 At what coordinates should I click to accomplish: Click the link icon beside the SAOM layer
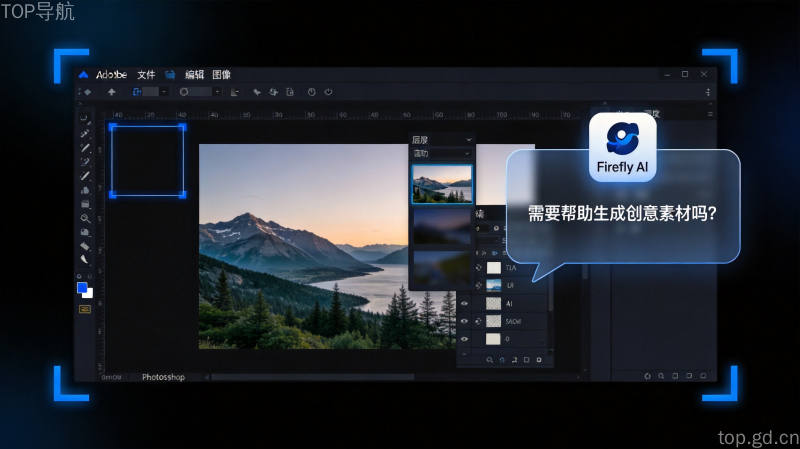click(478, 321)
